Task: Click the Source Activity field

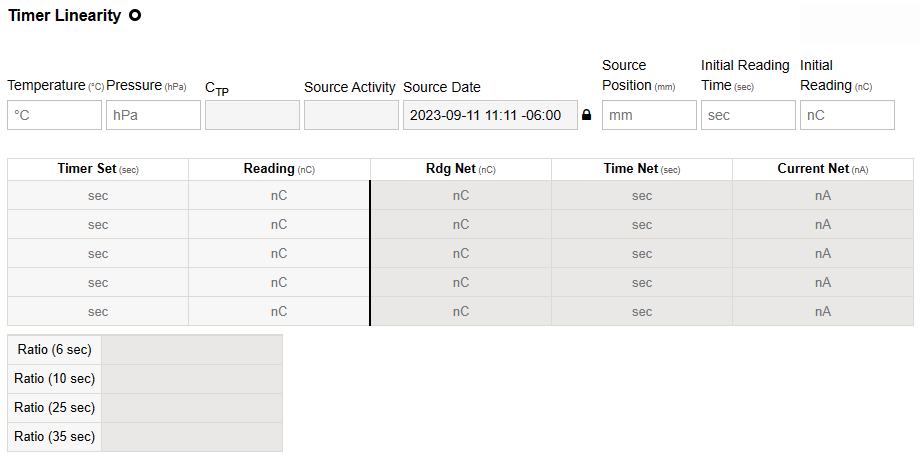Action: coord(351,115)
